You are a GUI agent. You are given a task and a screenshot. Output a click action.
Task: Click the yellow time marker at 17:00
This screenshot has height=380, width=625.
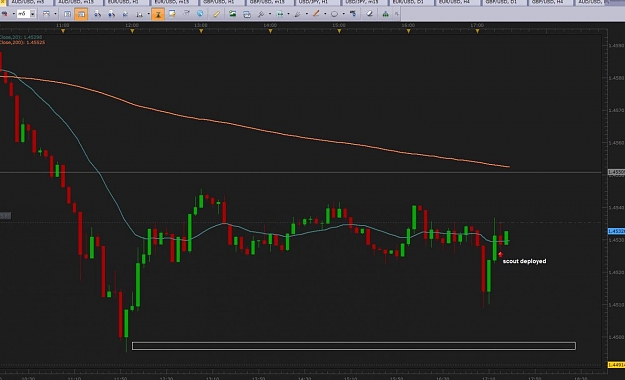(x=478, y=31)
